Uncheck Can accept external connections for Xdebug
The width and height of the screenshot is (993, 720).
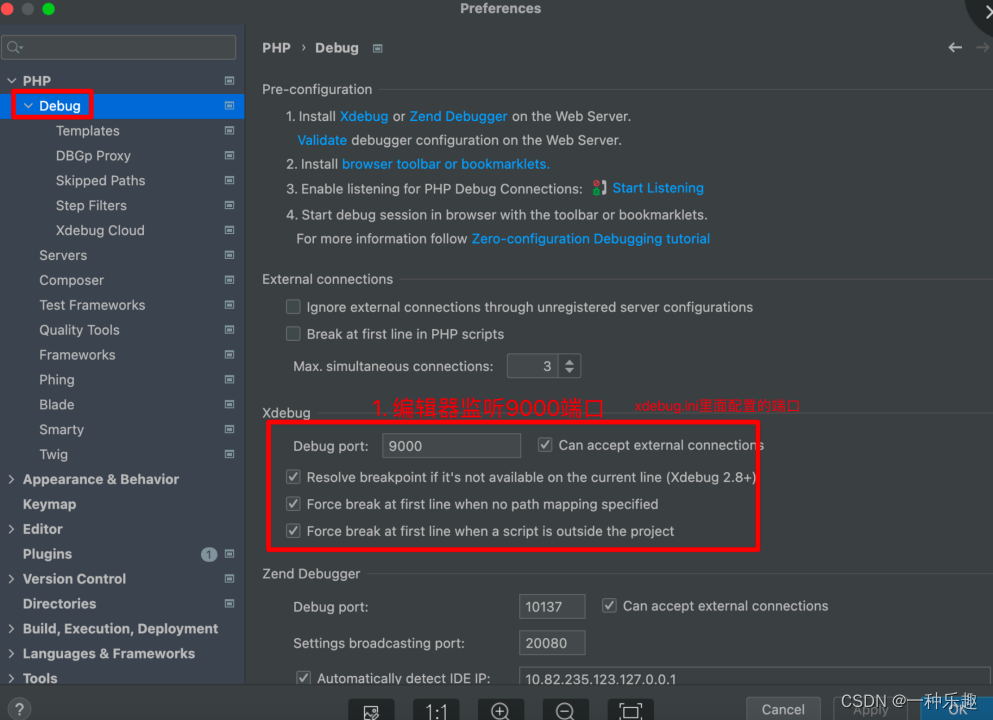coord(545,444)
